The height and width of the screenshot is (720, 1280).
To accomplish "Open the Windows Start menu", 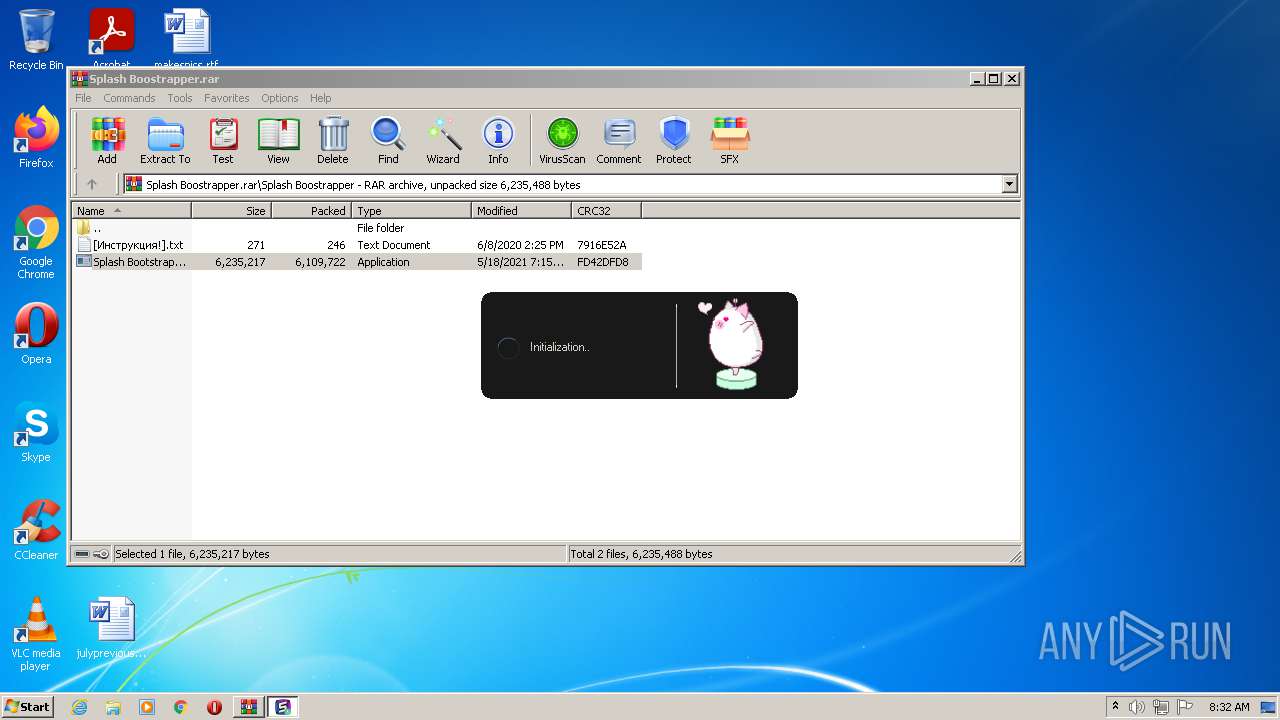I will [x=27, y=707].
